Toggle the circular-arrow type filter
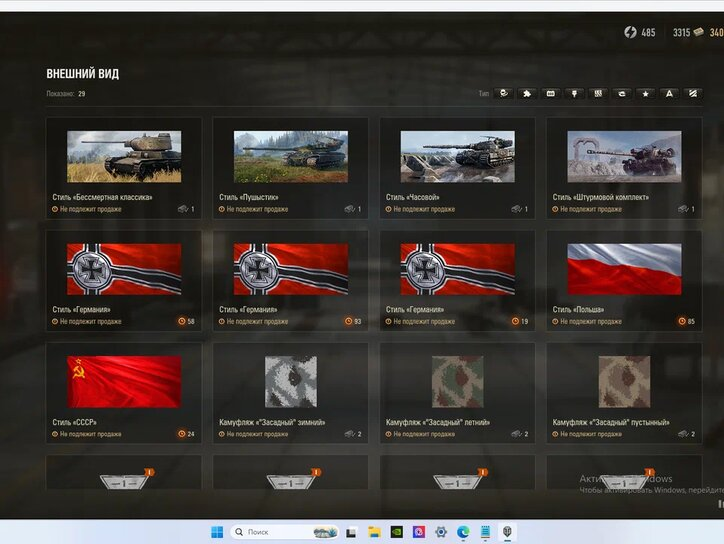The image size is (724, 544). point(622,94)
